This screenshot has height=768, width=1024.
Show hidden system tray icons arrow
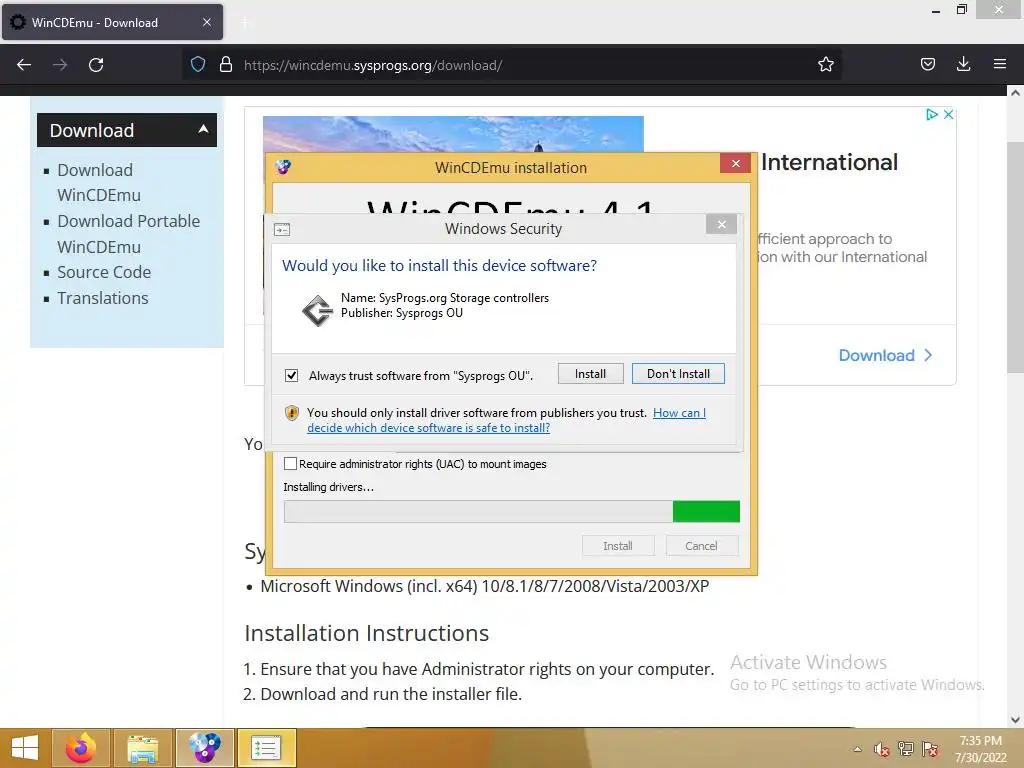[x=857, y=749]
